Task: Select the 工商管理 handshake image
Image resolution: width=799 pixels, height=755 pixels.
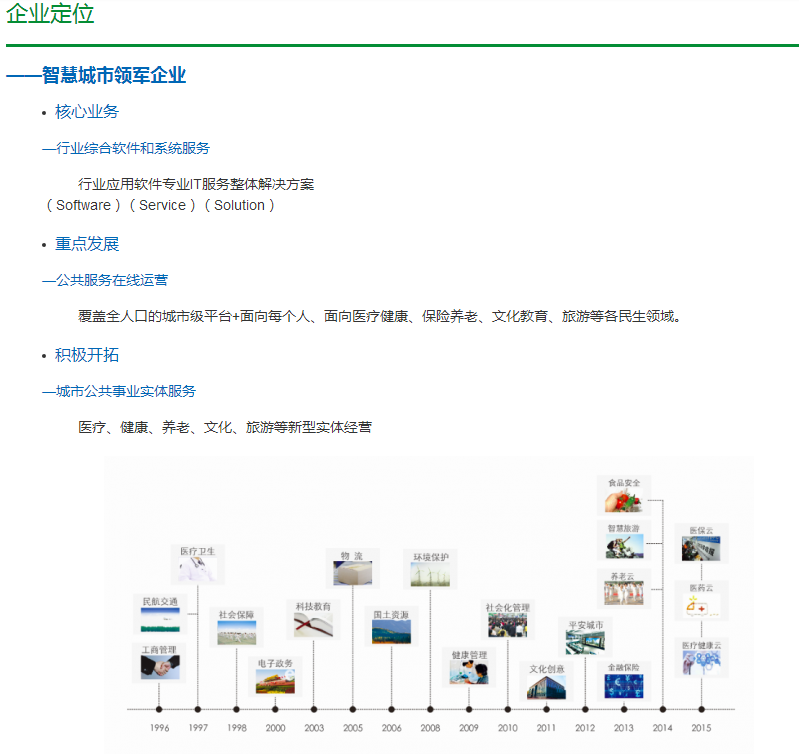Action: [160, 668]
